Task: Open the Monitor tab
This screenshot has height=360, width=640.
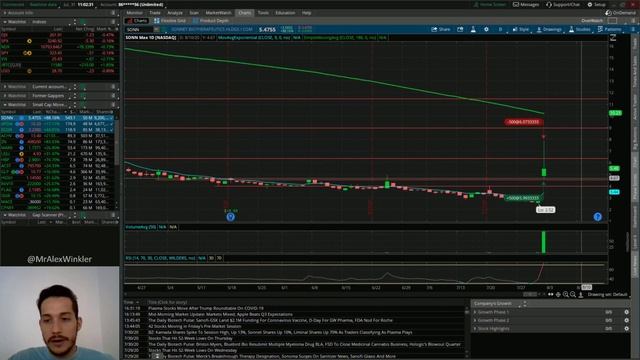Action: (134, 13)
